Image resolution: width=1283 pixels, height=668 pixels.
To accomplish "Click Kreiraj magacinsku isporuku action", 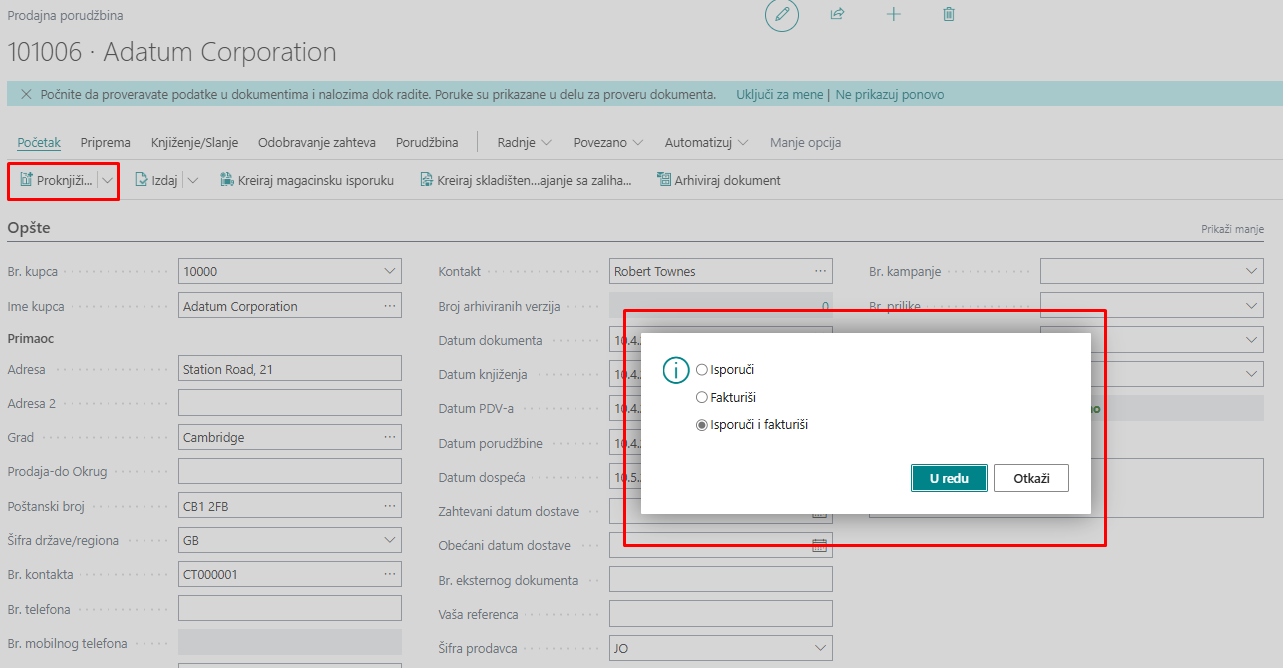I will click(x=306, y=181).
